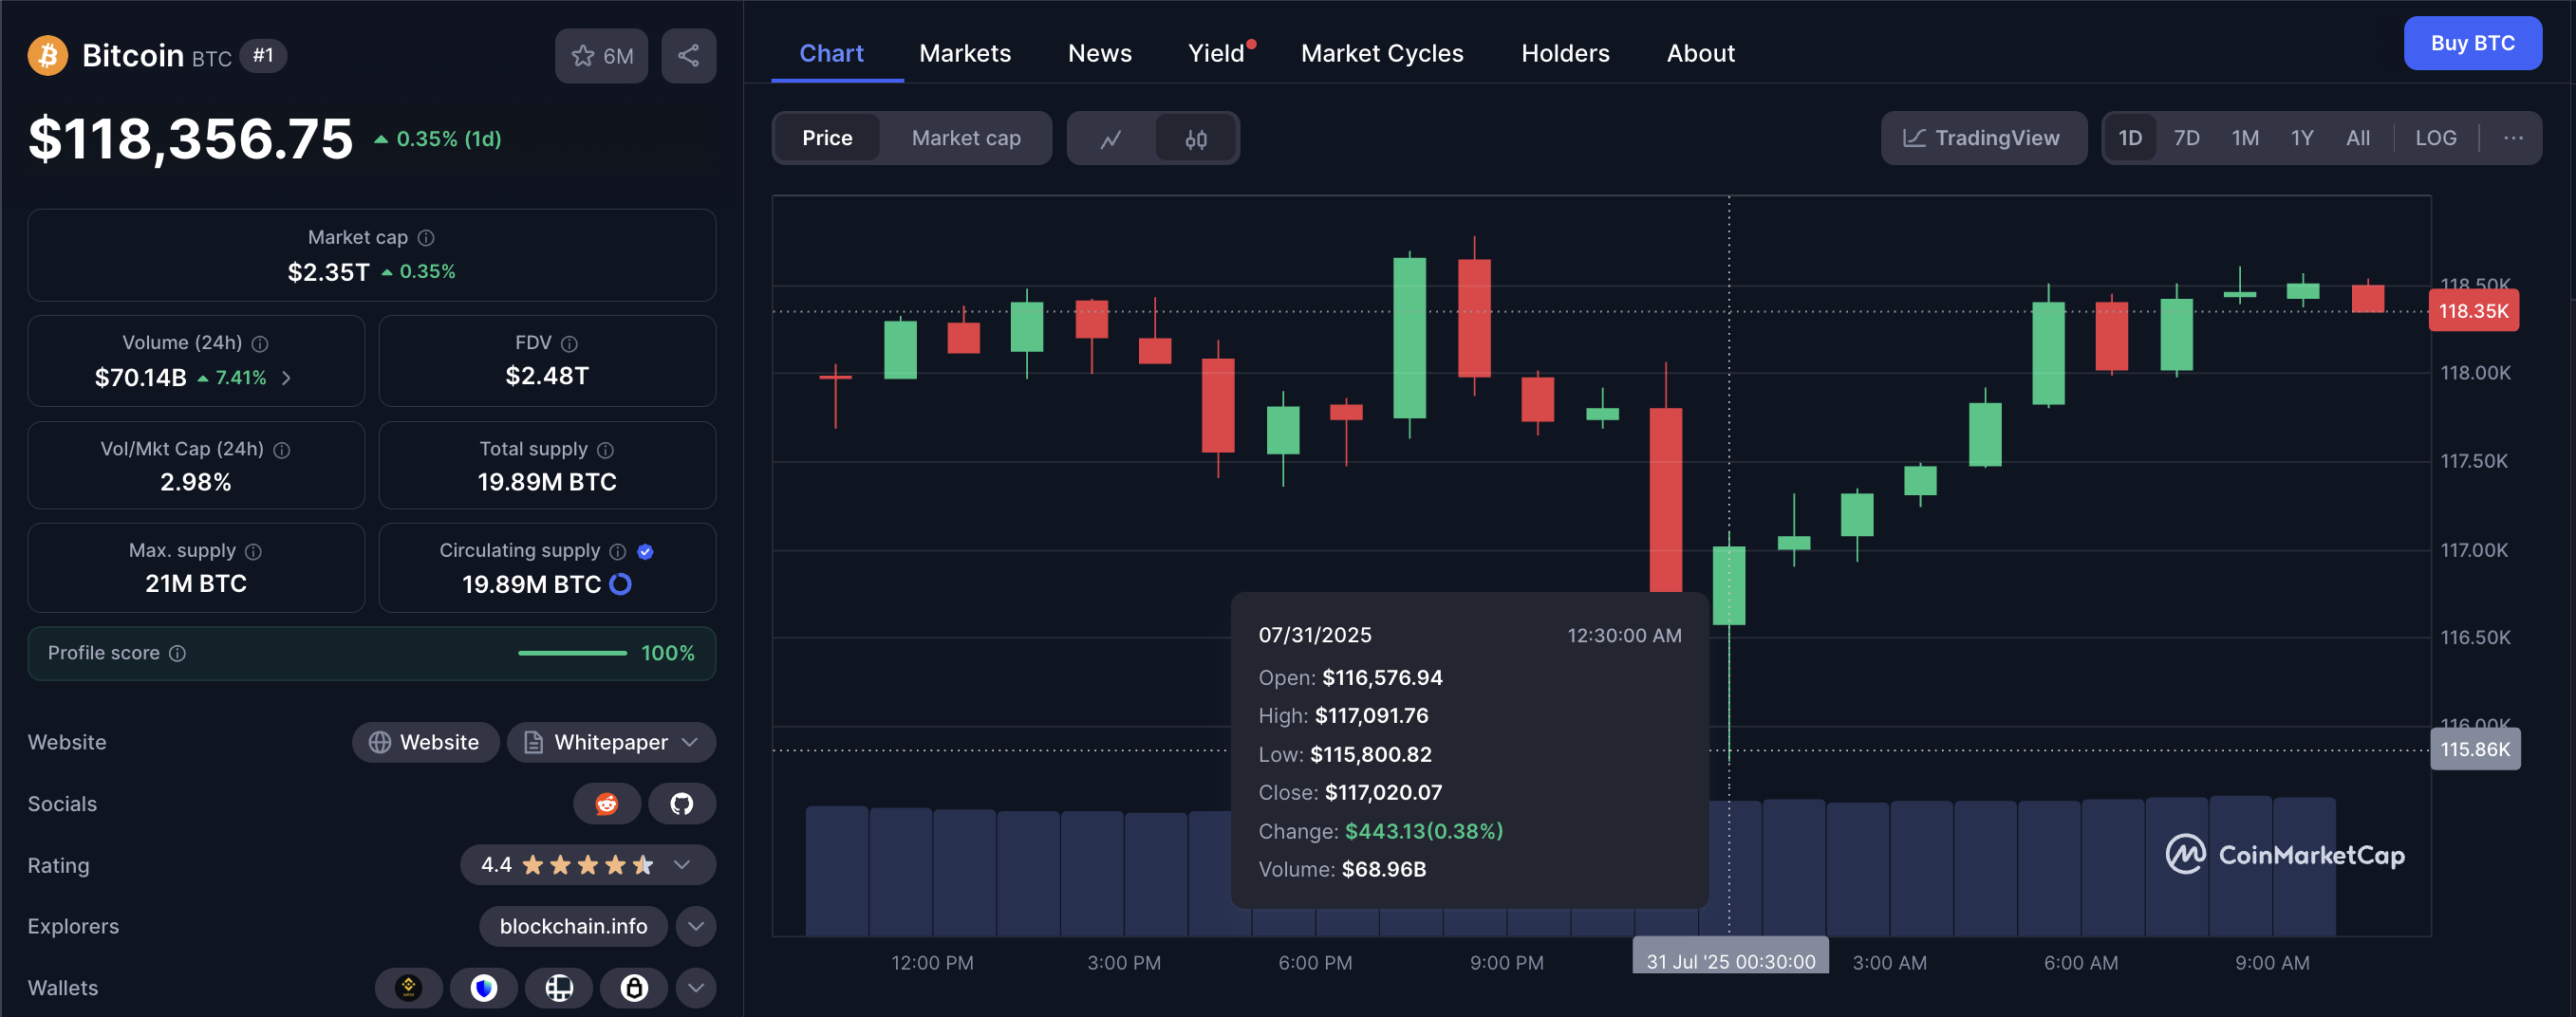Visit the Website link

425,742
